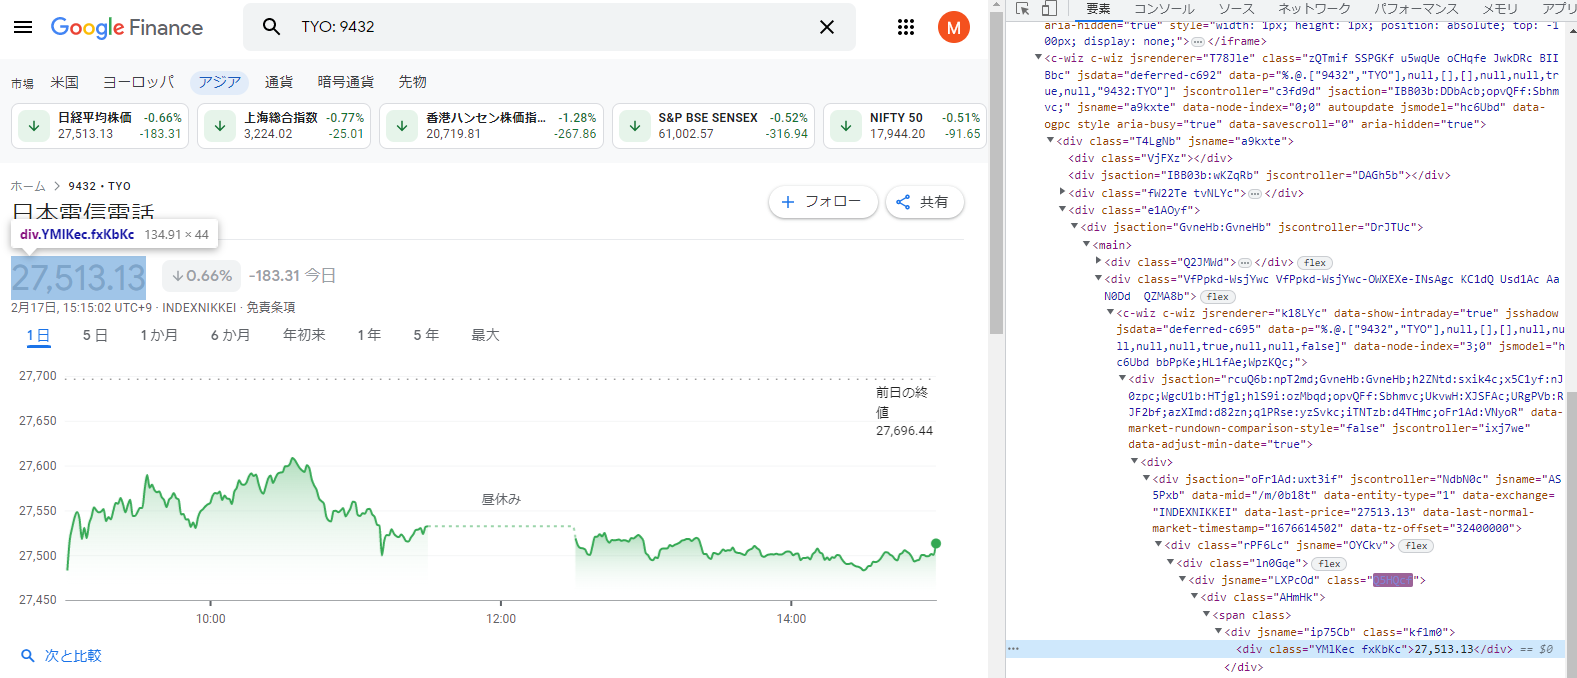Click the Hang Seng down-arrow icon
The image size is (1577, 678).
[402, 126]
